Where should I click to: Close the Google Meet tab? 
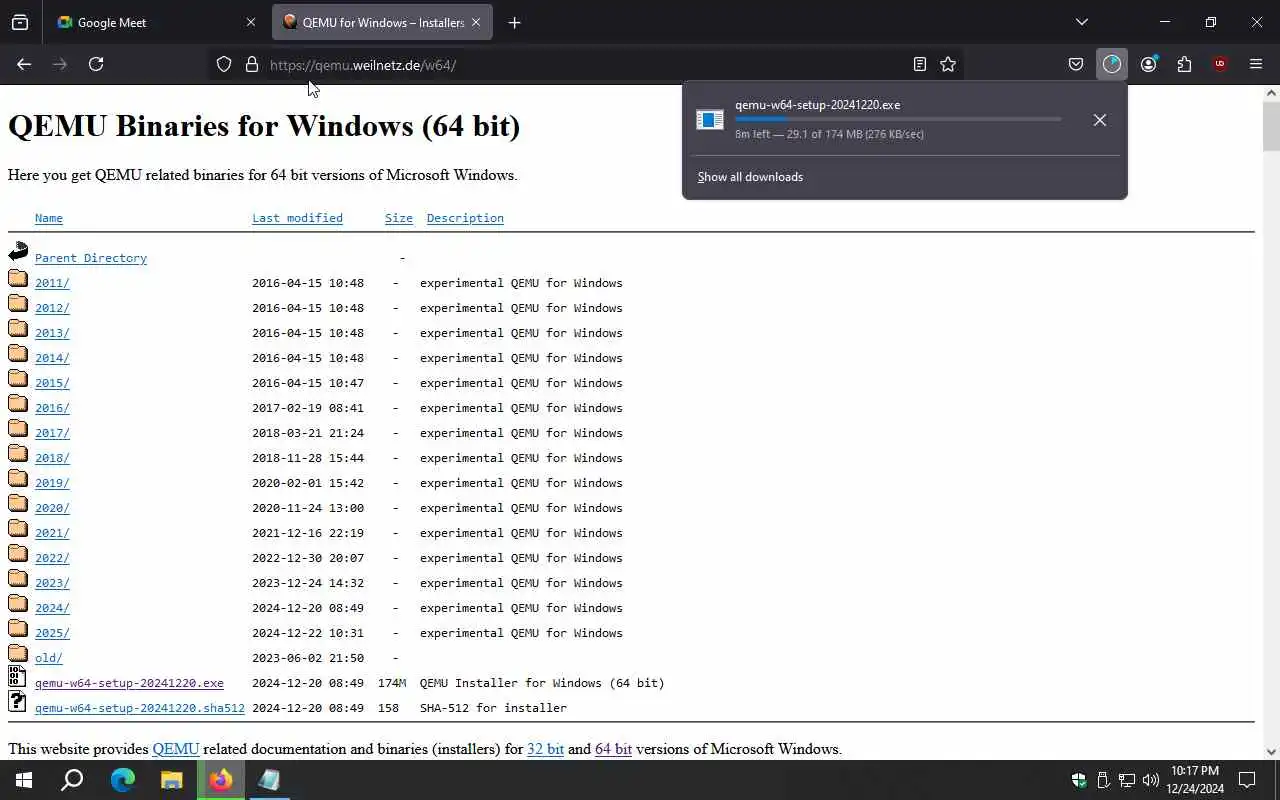point(251,22)
